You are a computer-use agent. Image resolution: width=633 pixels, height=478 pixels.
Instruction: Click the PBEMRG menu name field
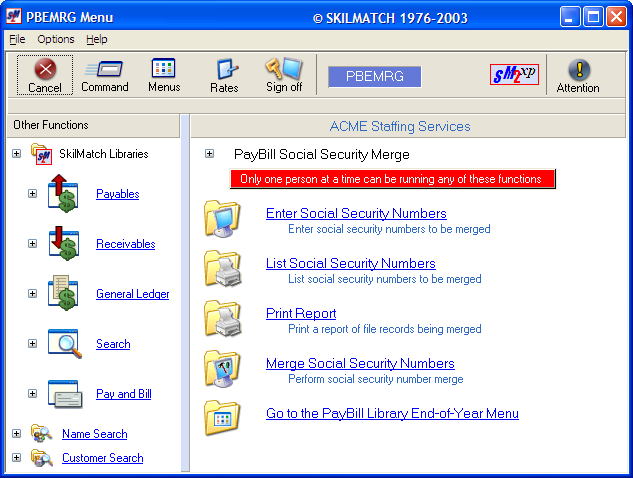[375, 76]
